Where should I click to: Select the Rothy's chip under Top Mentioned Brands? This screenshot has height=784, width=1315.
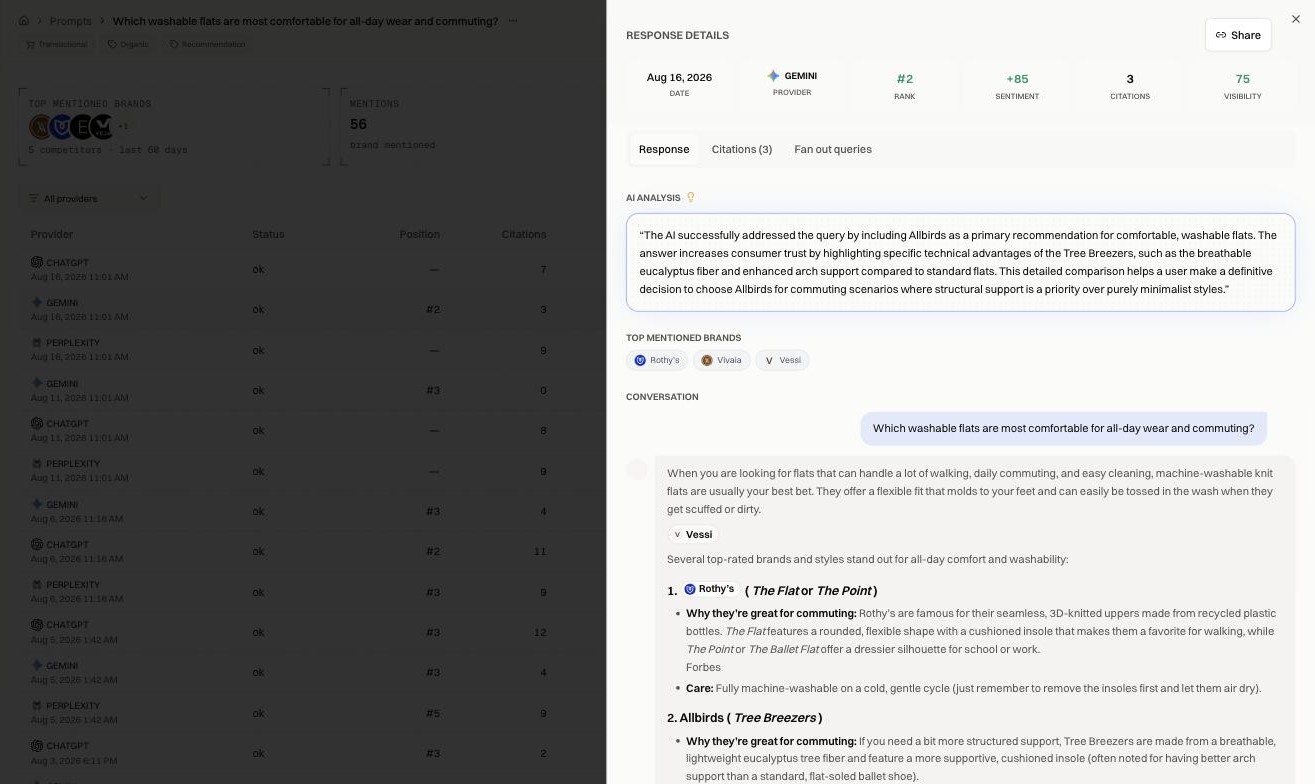657,360
